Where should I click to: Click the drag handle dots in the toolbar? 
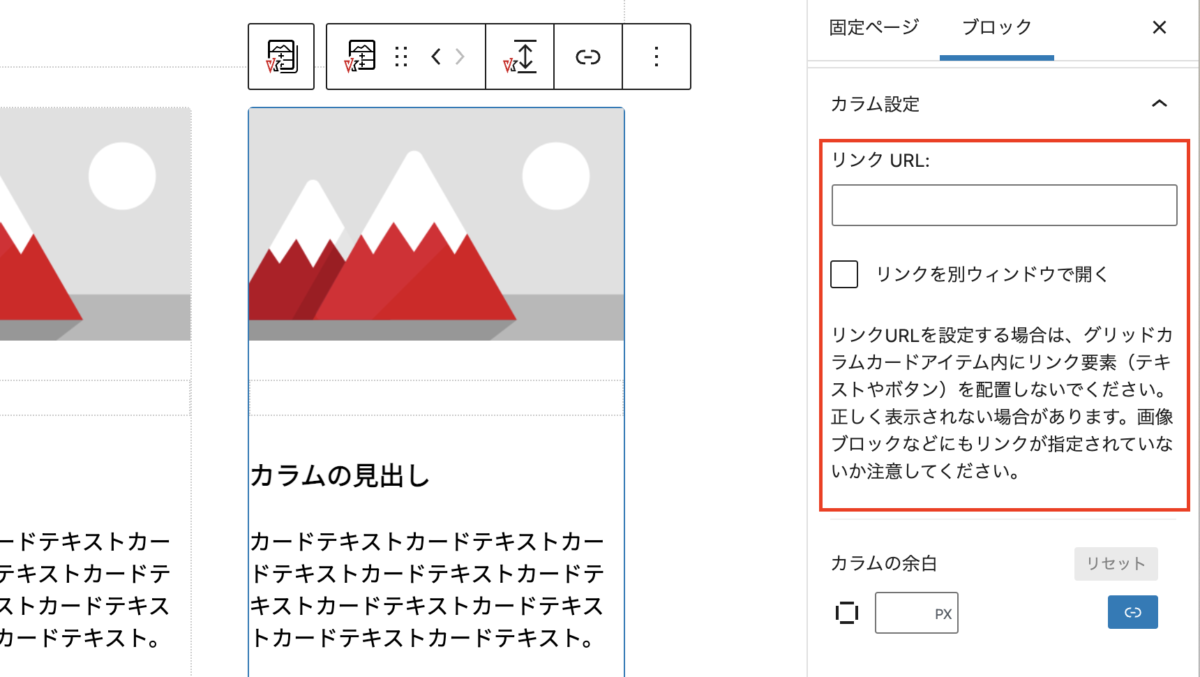tap(401, 57)
